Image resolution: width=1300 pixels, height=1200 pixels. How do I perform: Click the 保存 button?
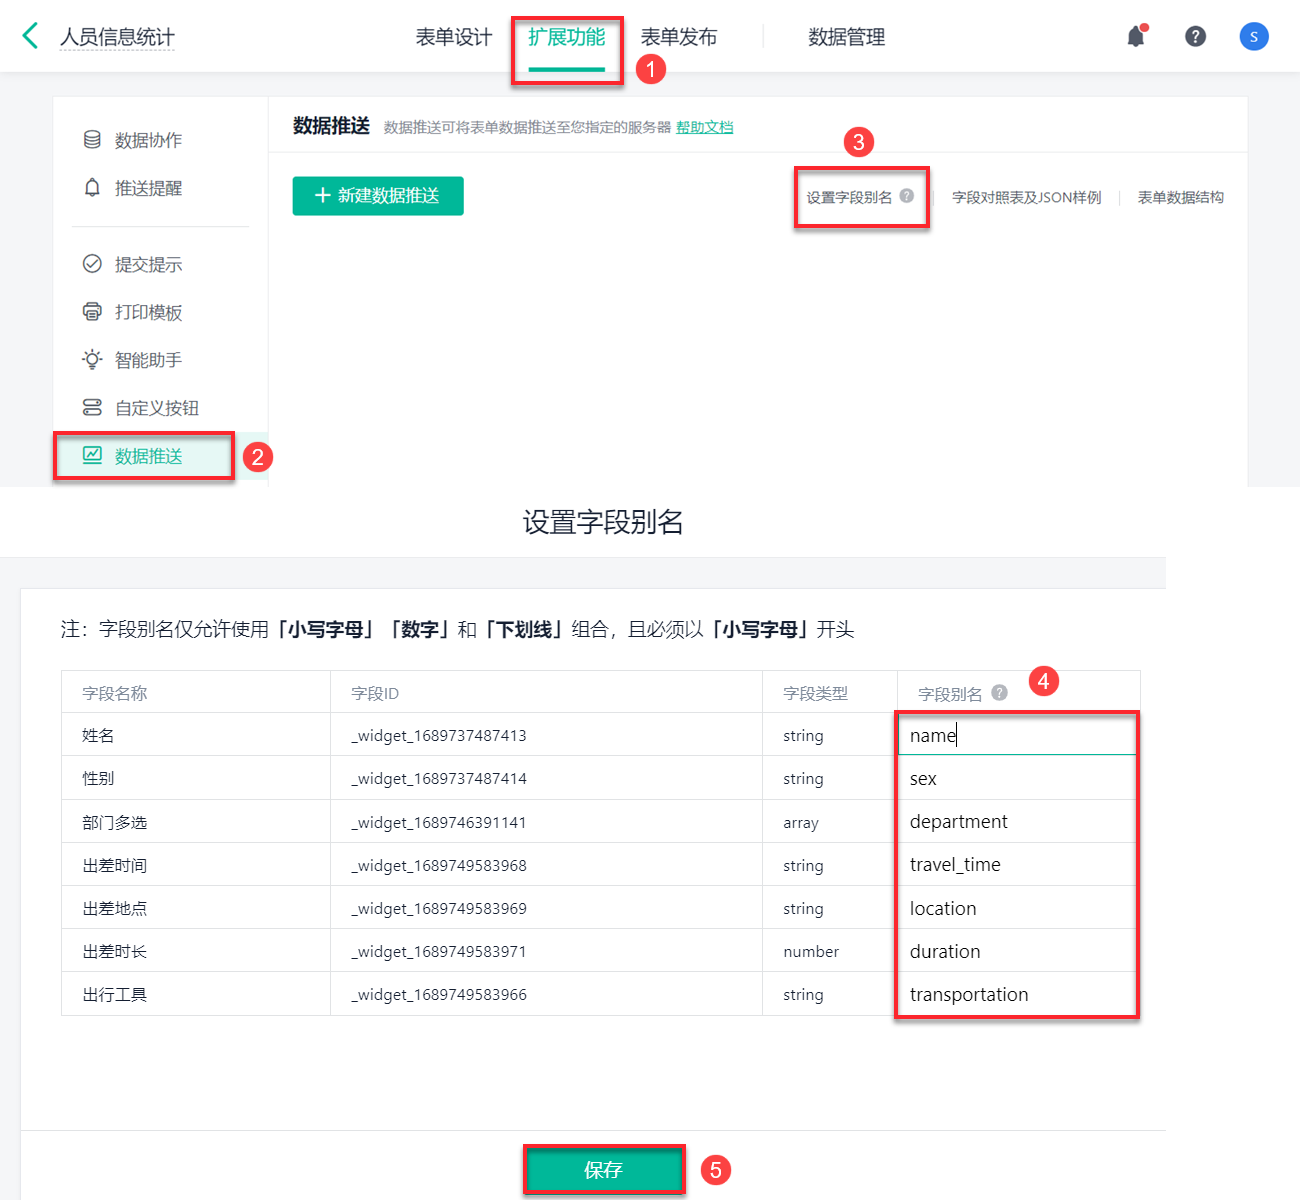coord(604,1170)
